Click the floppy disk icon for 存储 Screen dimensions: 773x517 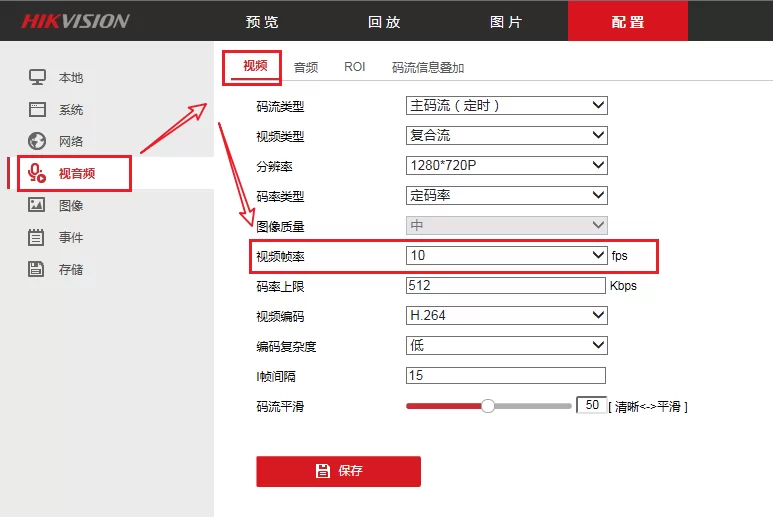[x=37, y=269]
